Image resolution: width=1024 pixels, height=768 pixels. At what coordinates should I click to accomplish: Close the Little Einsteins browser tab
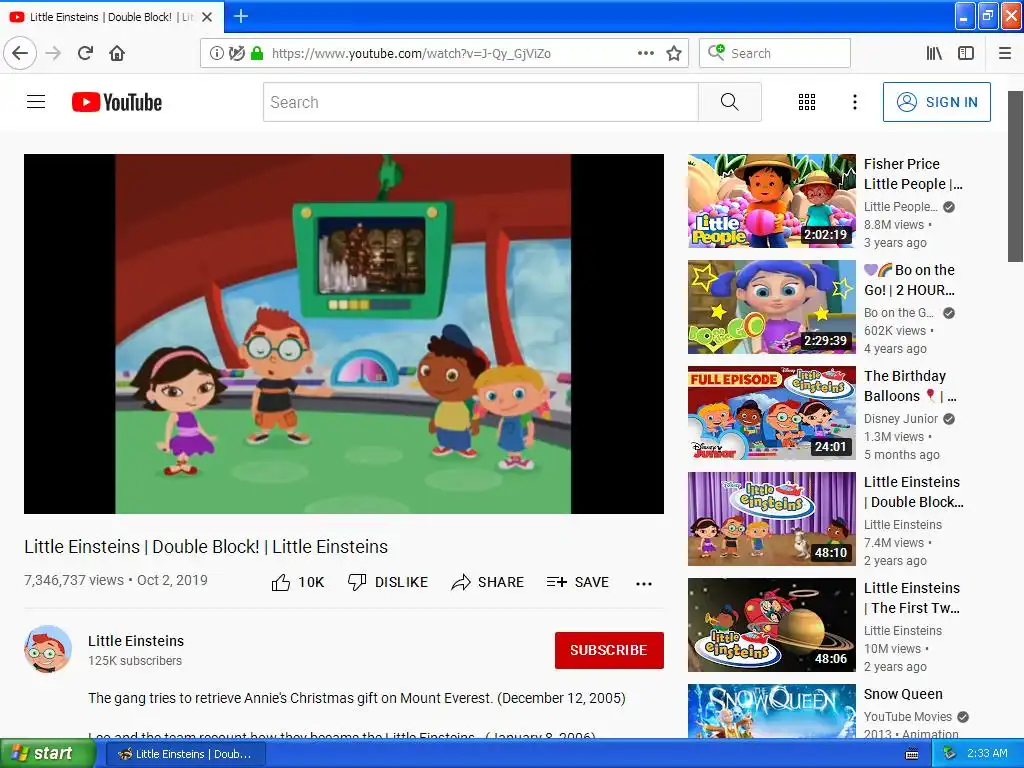click(x=207, y=17)
